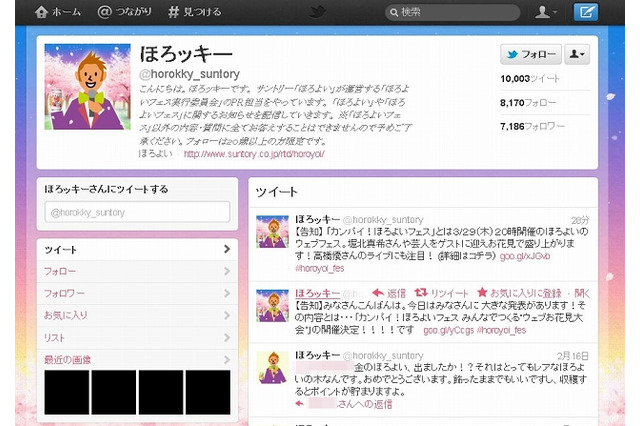Select フォロワー in the sidebar list
Viewport: 640px width, 426px height.
(137, 293)
